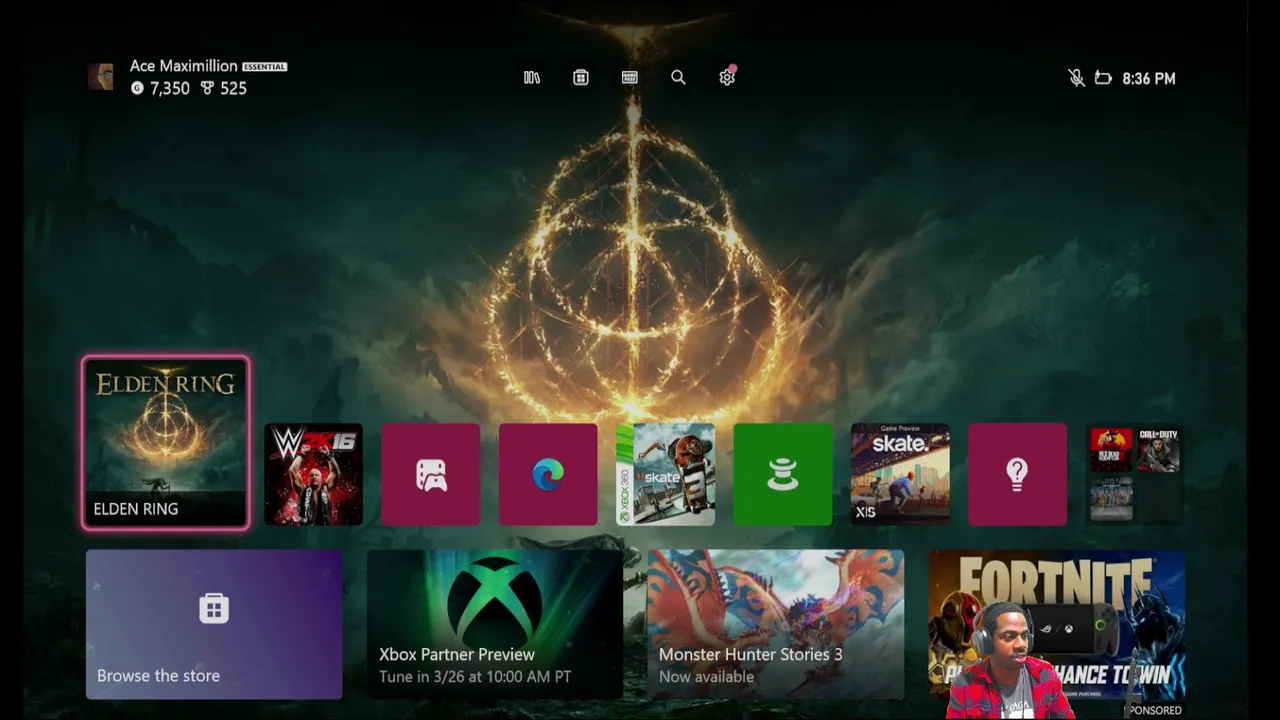
Task: Open the Settings gear icon
Action: pos(727,78)
